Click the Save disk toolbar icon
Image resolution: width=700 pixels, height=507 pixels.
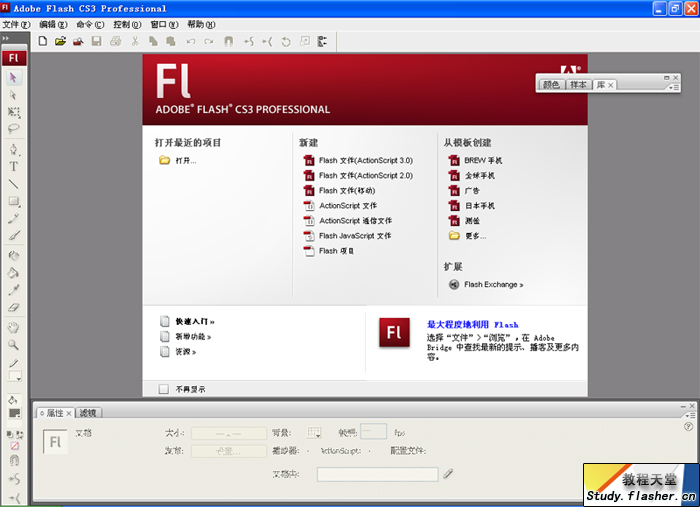pos(96,42)
